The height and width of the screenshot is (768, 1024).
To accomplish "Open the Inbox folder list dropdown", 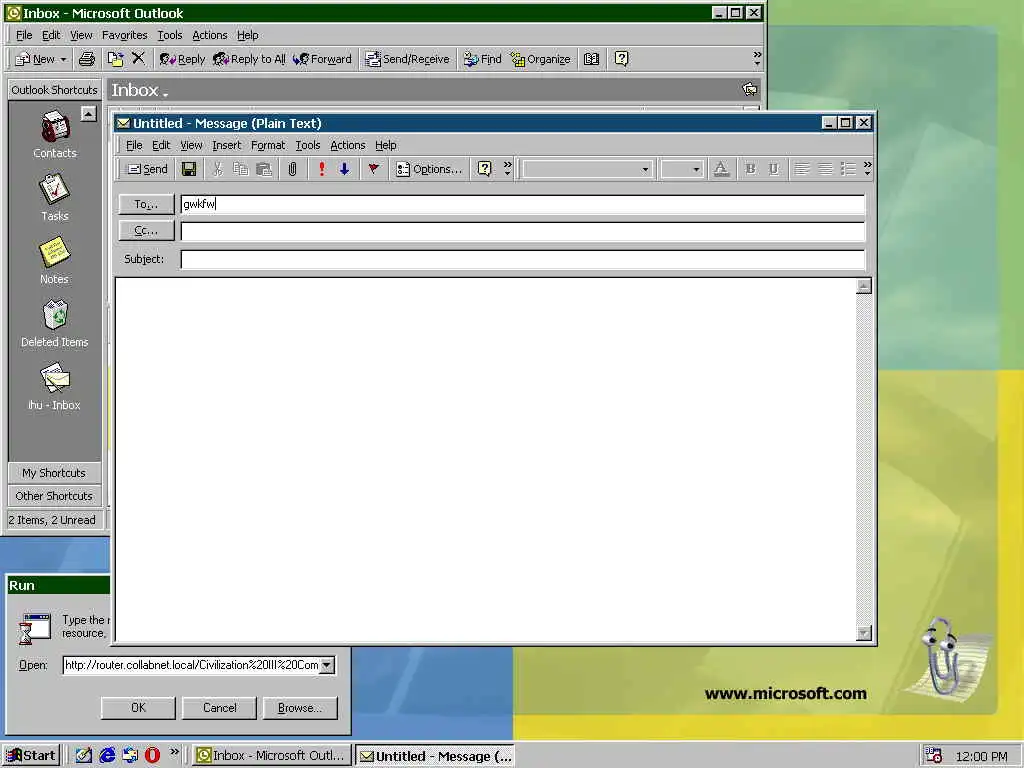I will pyautogui.click(x=166, y=95).
